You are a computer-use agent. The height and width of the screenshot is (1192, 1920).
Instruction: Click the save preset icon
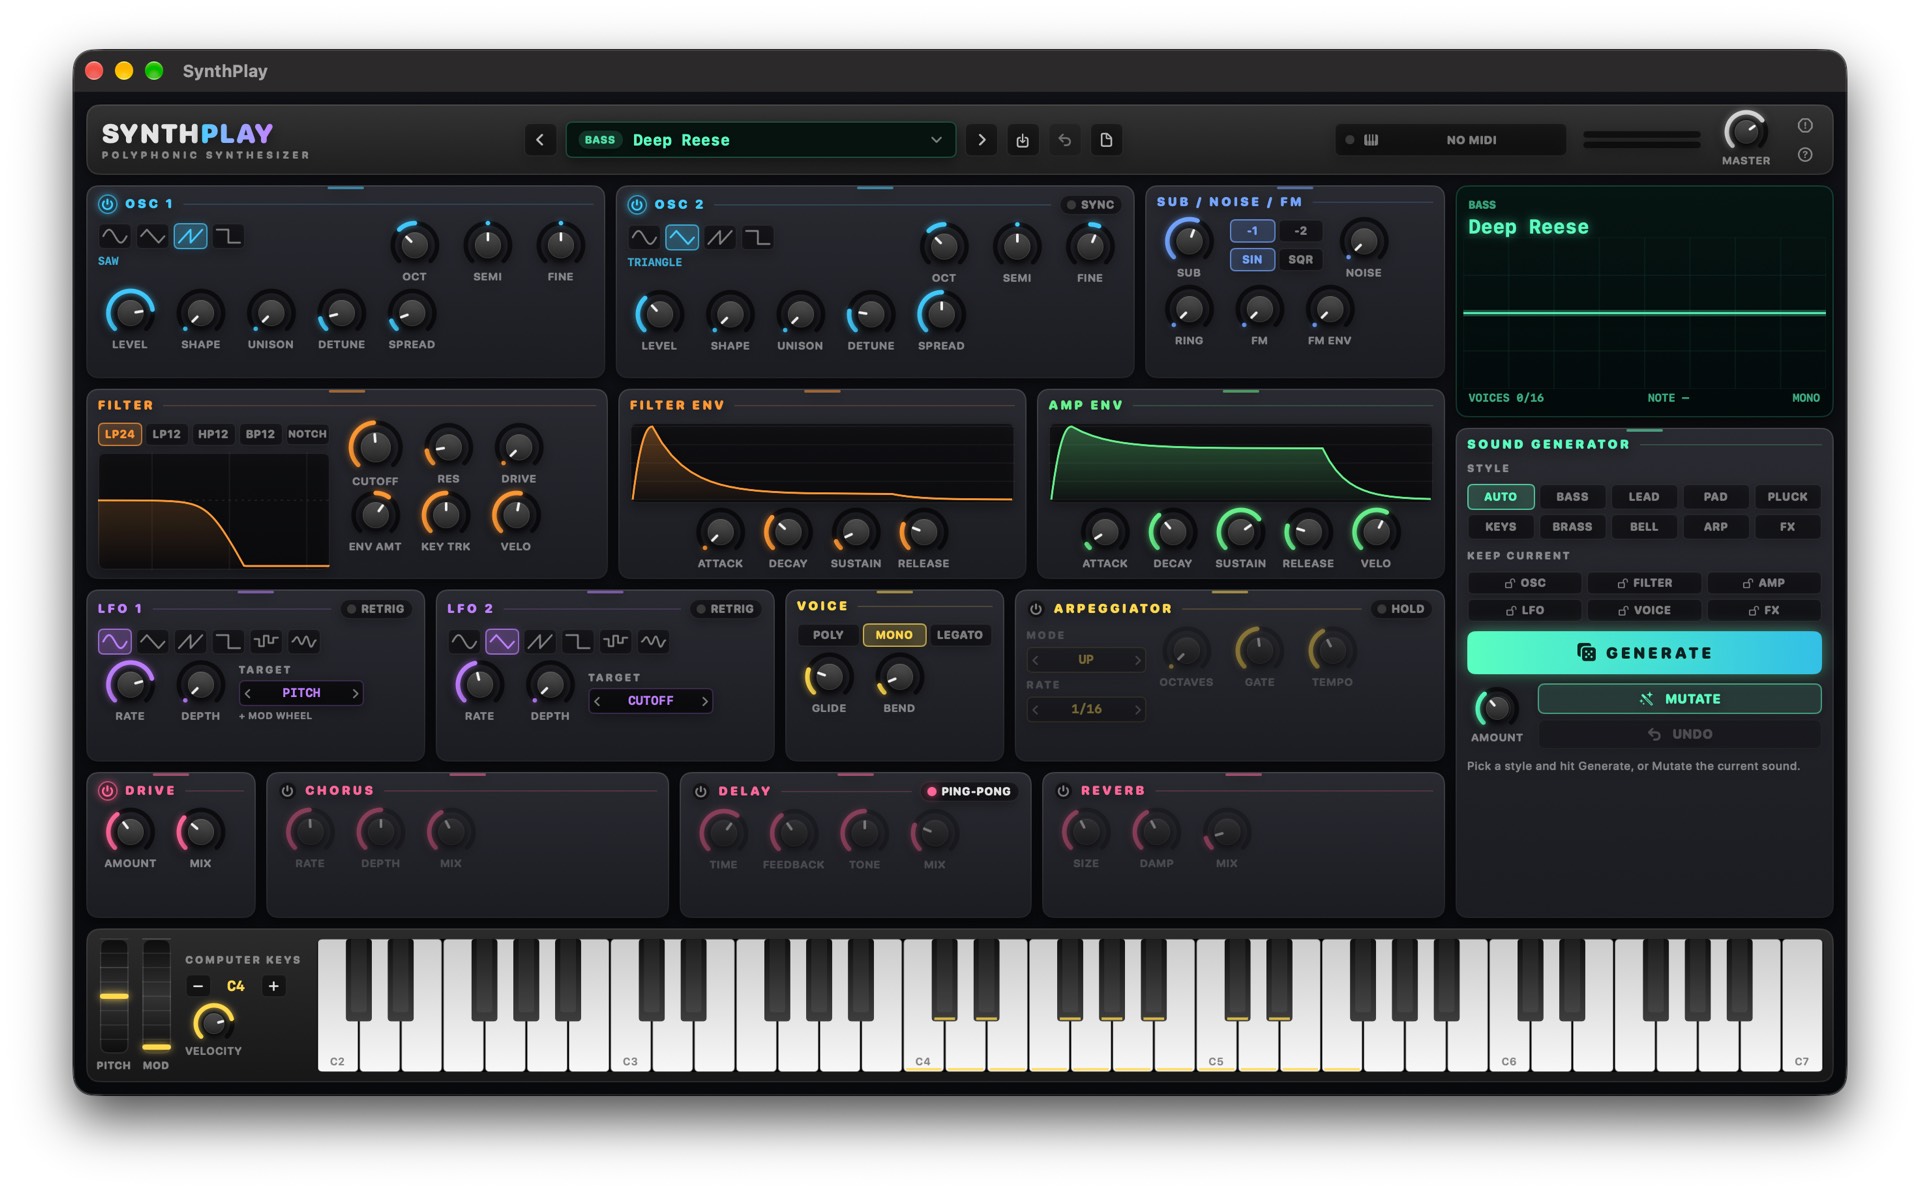coord(1022,140)
